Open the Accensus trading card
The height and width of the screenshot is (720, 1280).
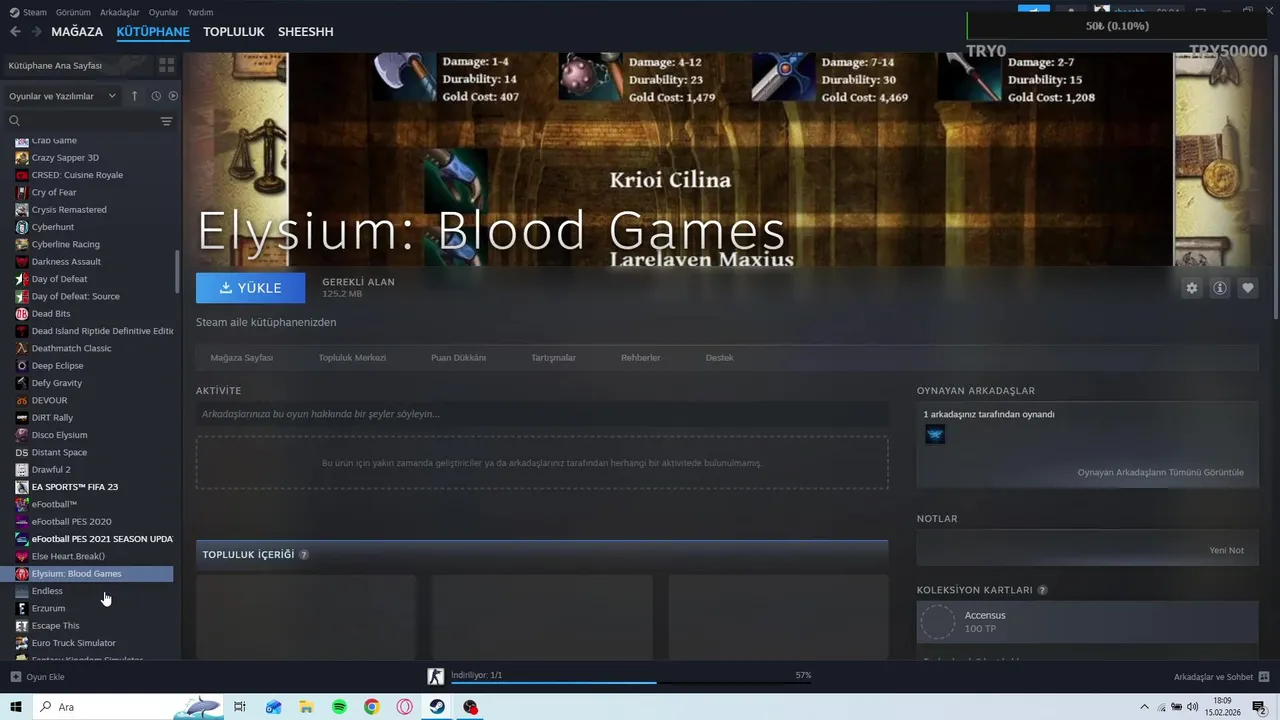[x=1087, y=622]
